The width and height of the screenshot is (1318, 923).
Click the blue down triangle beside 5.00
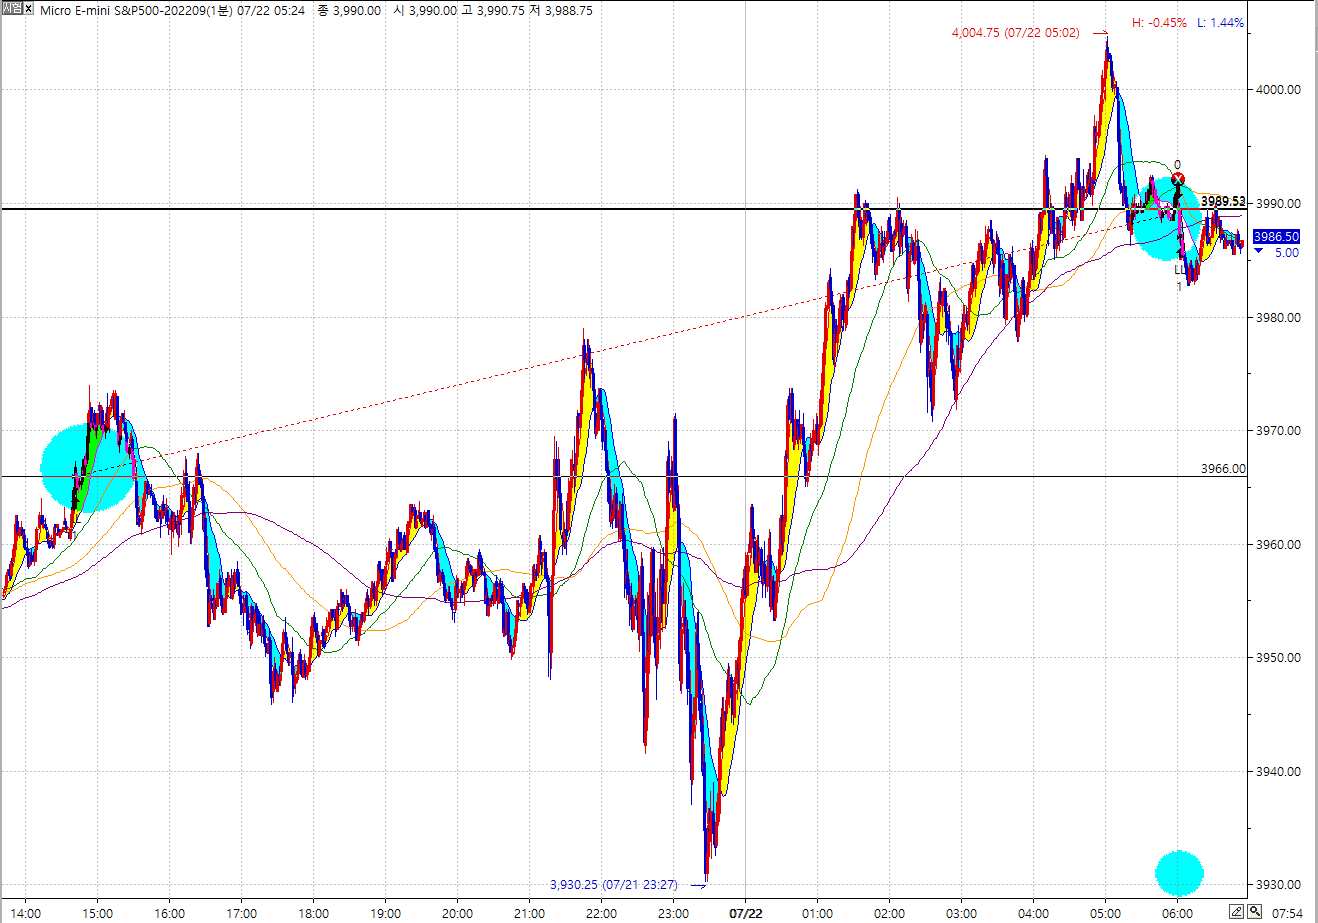pyautogui.click(x=1258, y=253)
